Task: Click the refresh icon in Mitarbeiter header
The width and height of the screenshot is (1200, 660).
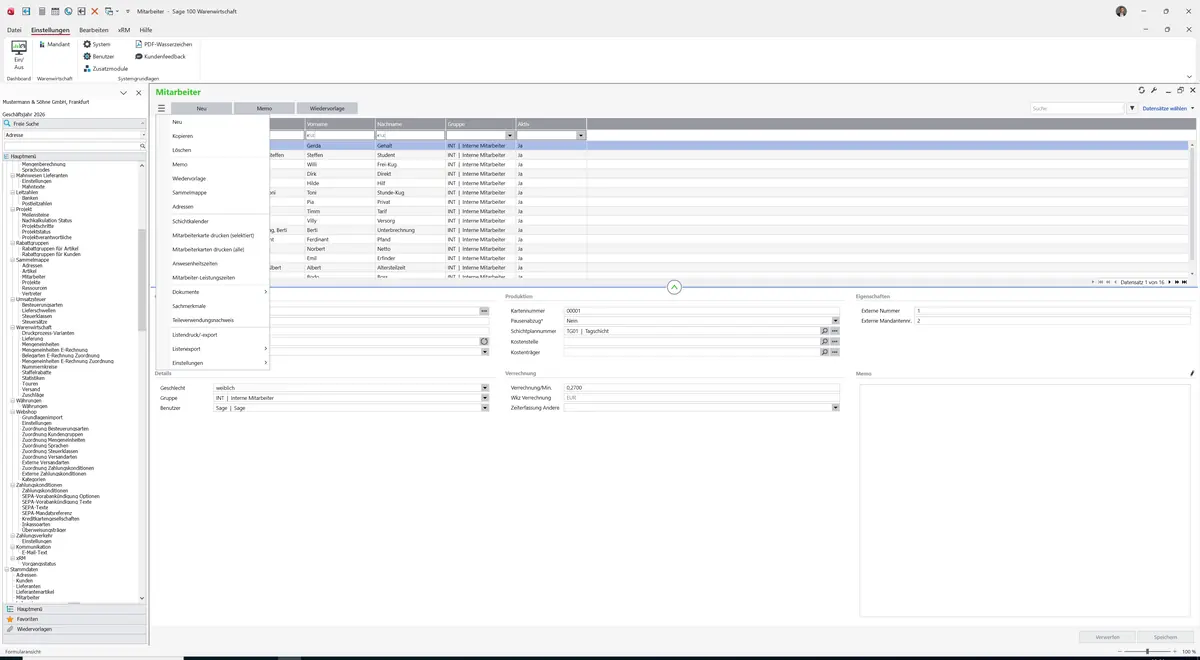Action: (x=1141, y=91)
